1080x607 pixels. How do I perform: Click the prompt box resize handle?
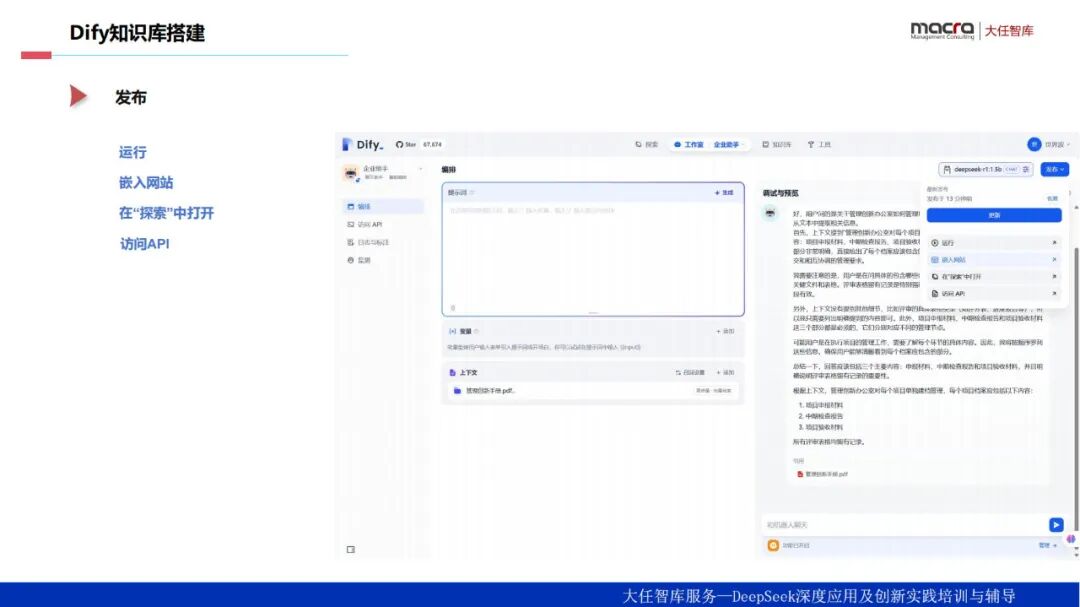[592, 313]
